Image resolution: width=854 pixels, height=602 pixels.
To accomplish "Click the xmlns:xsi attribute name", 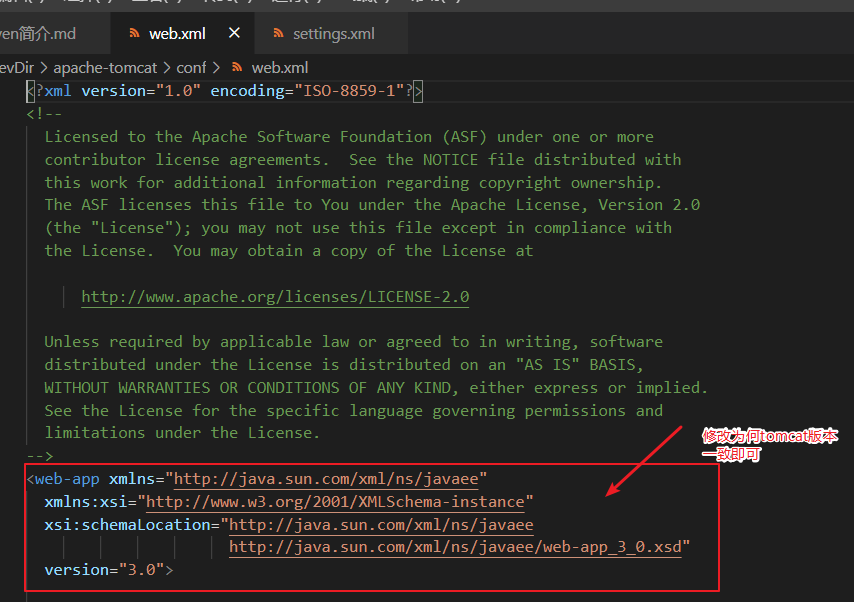I will click(x=86, y=502).
